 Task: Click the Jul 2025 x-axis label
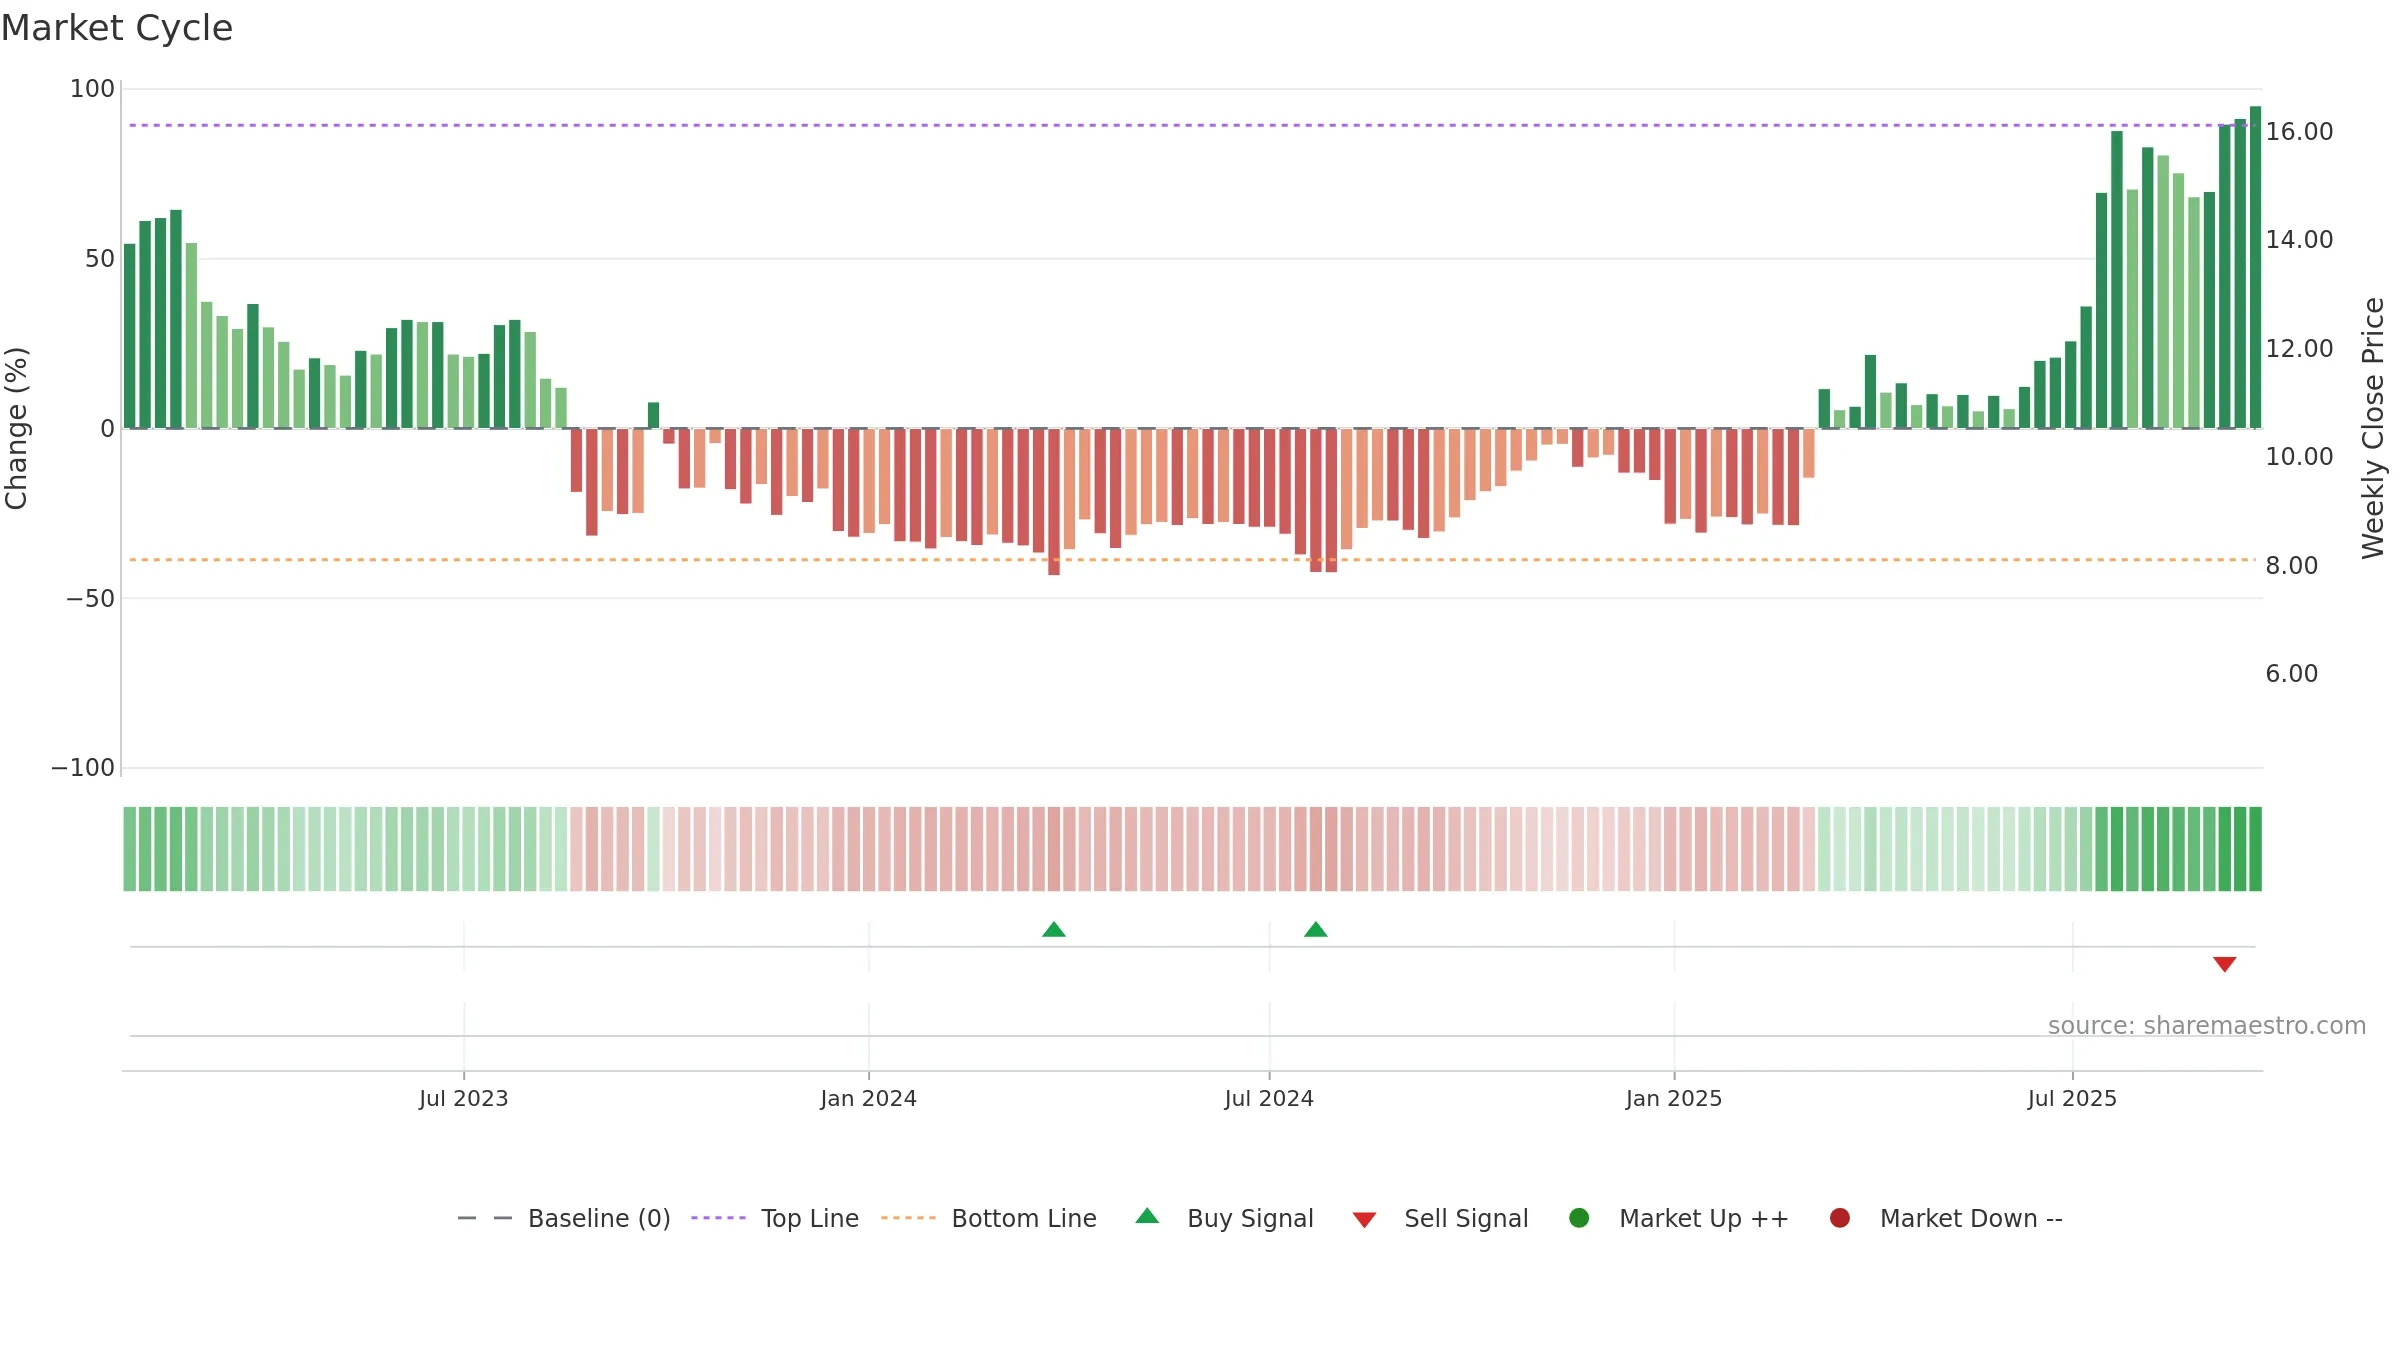click(2072, 1099)
